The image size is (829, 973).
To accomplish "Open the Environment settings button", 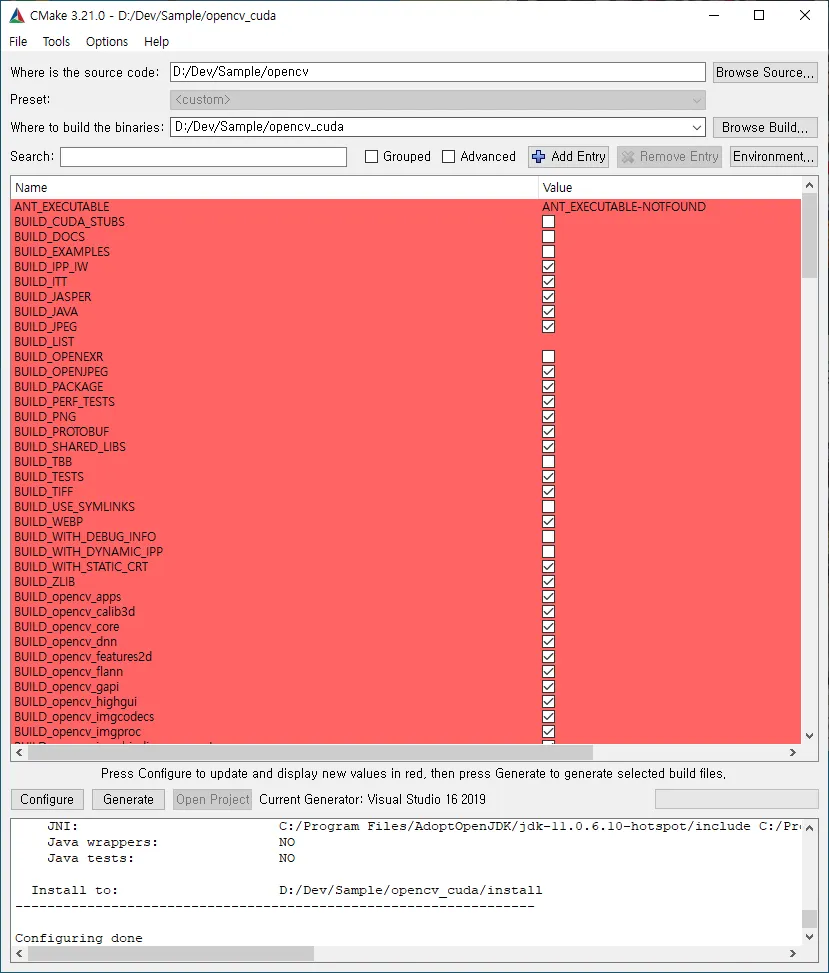I will (773, 156).
